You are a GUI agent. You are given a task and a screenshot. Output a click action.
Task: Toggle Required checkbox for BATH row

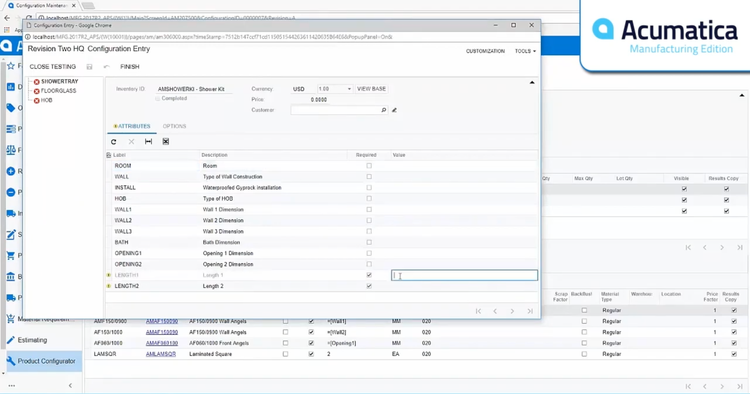(369, 242)
